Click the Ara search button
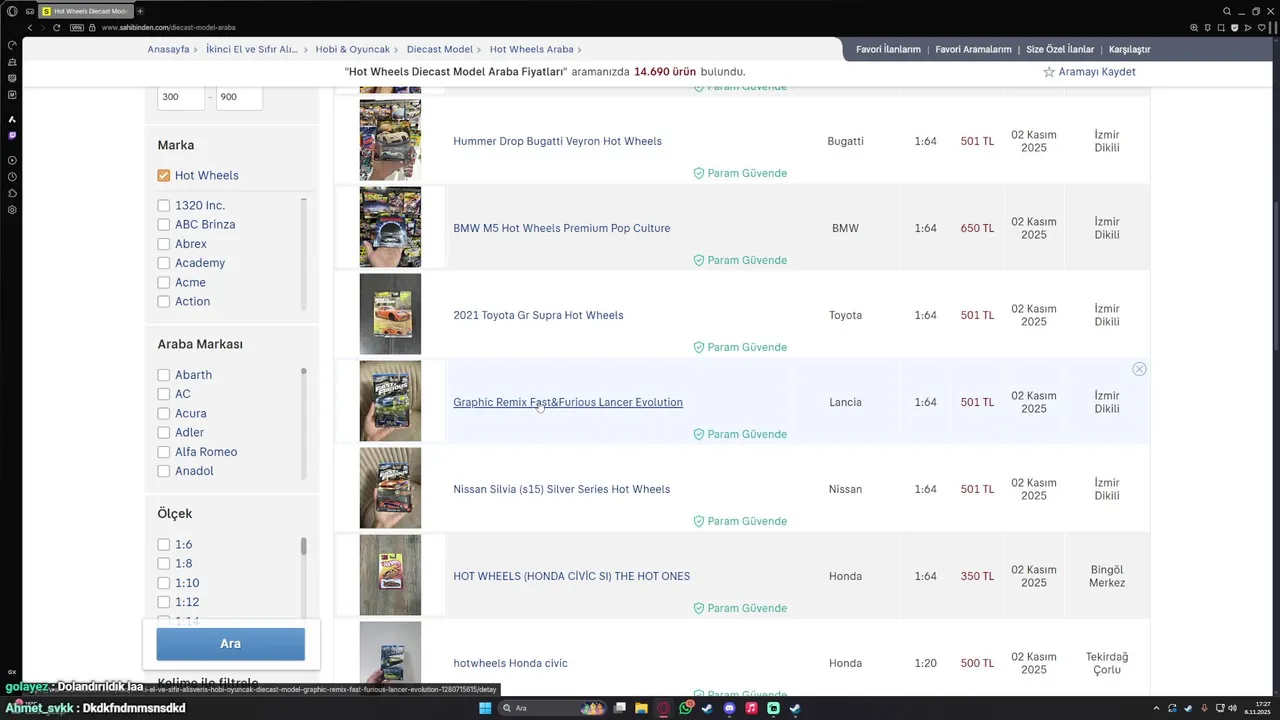The image size is (1280, 720). click(x=230, y=644)
